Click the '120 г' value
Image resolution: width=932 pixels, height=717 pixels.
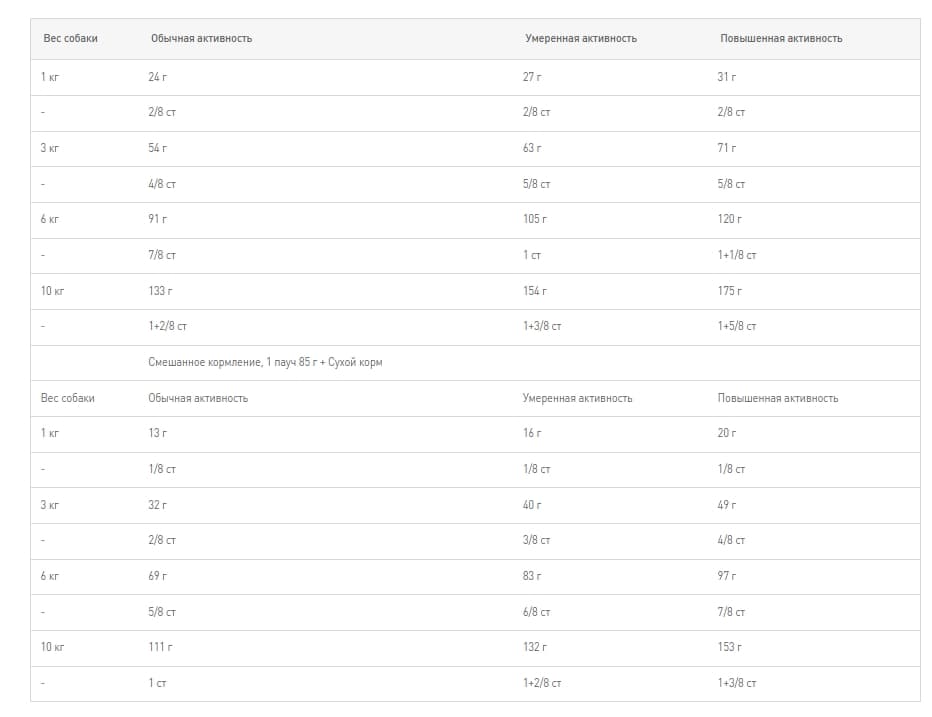[x=730, y=219]
